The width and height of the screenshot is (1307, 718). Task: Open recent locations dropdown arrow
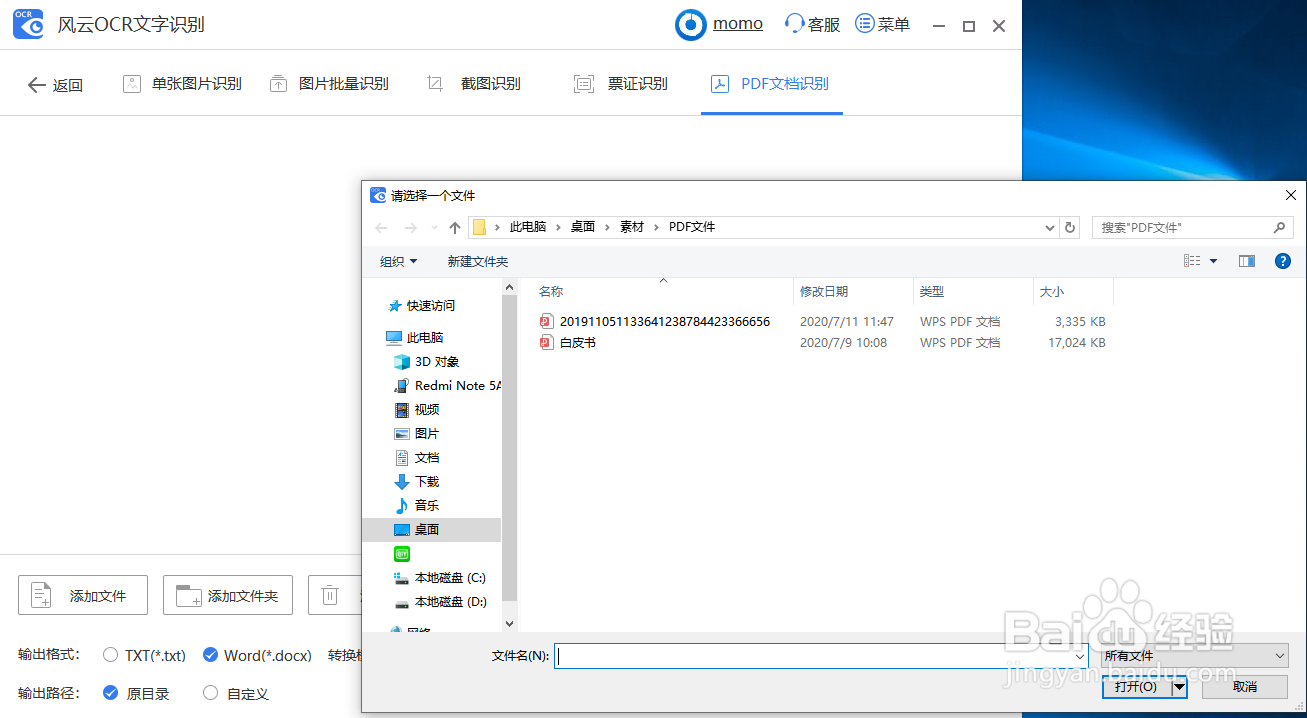click(434, 228)
